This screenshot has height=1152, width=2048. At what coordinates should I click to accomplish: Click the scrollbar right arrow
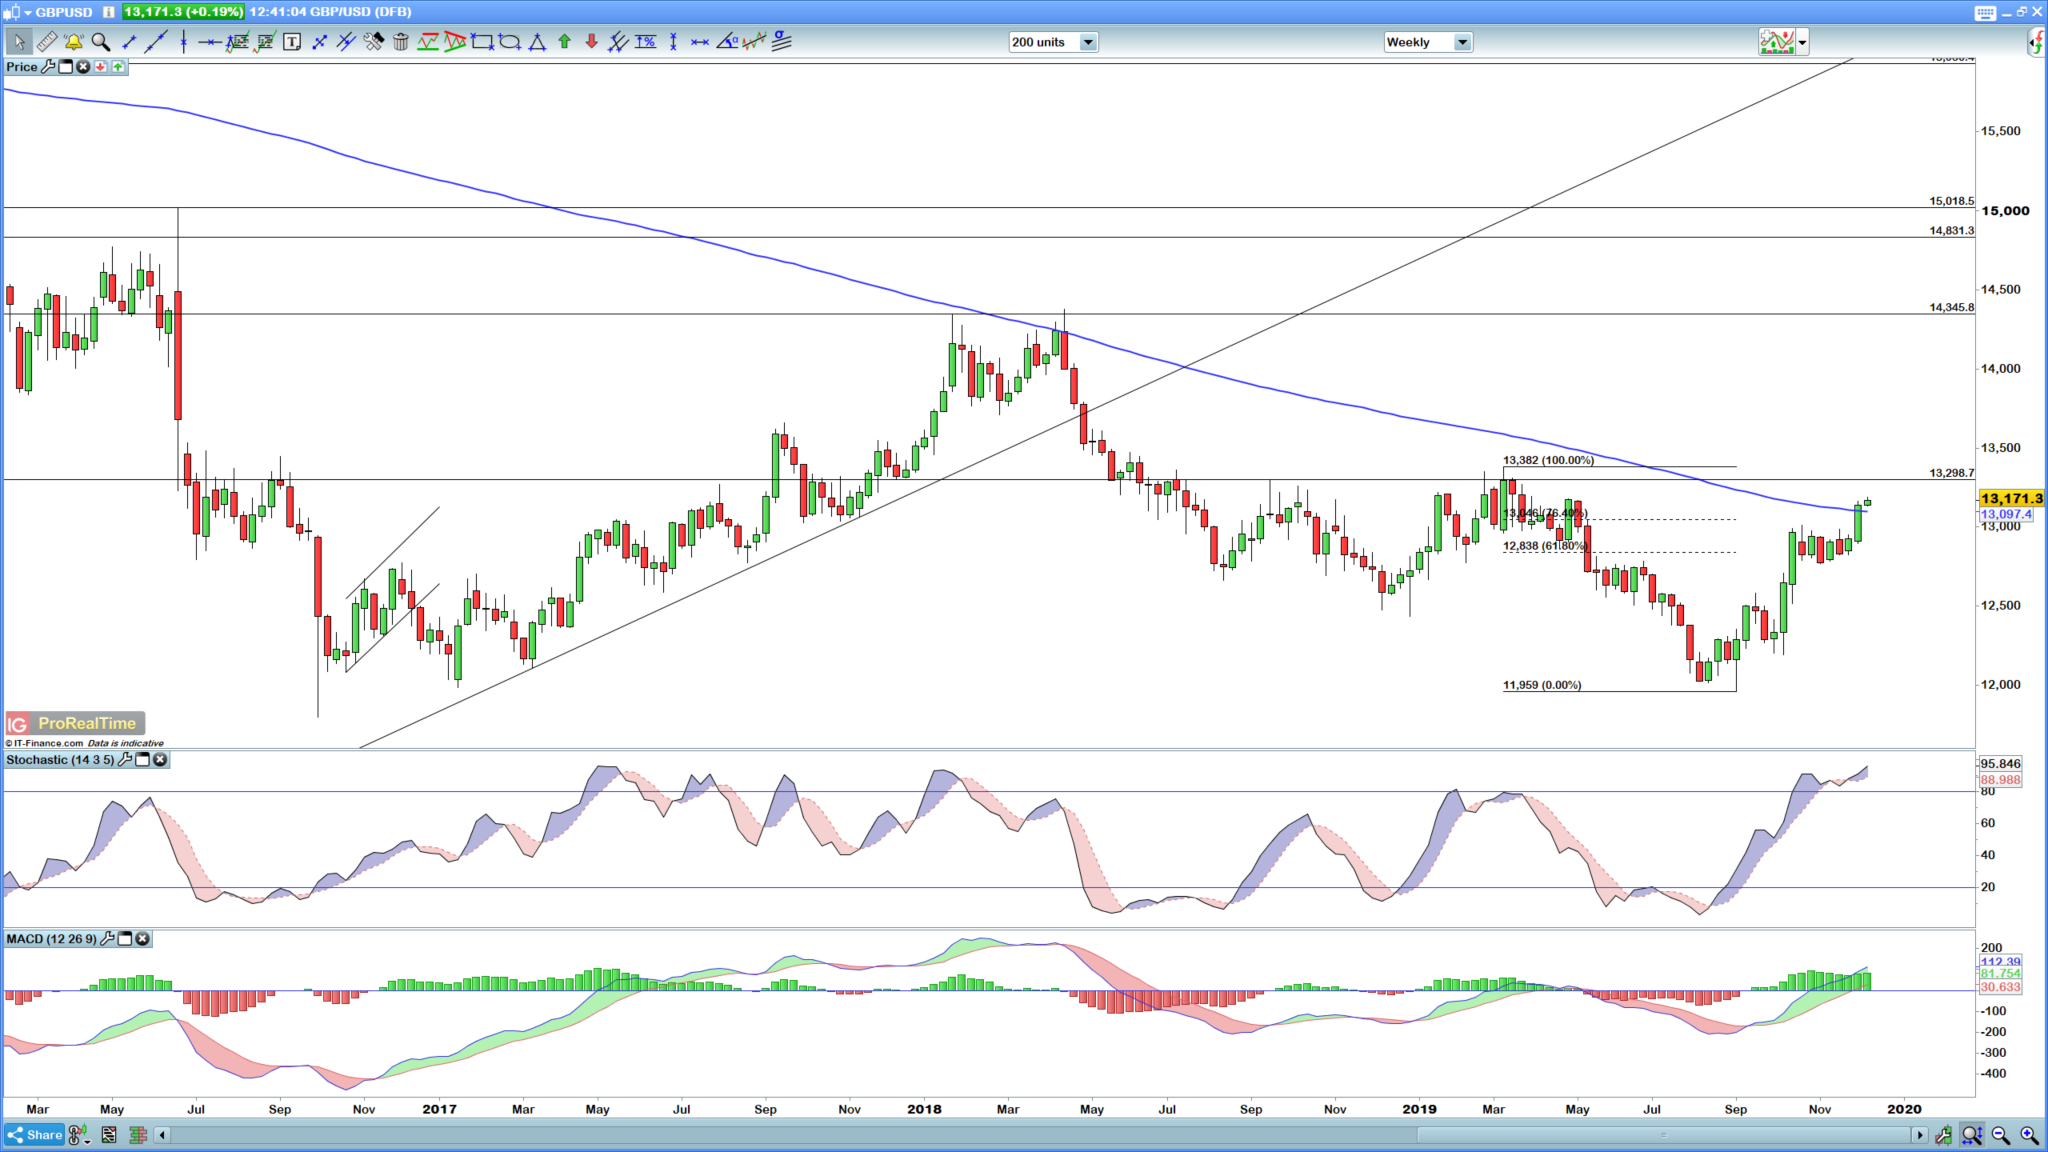click(1919, 1135)
